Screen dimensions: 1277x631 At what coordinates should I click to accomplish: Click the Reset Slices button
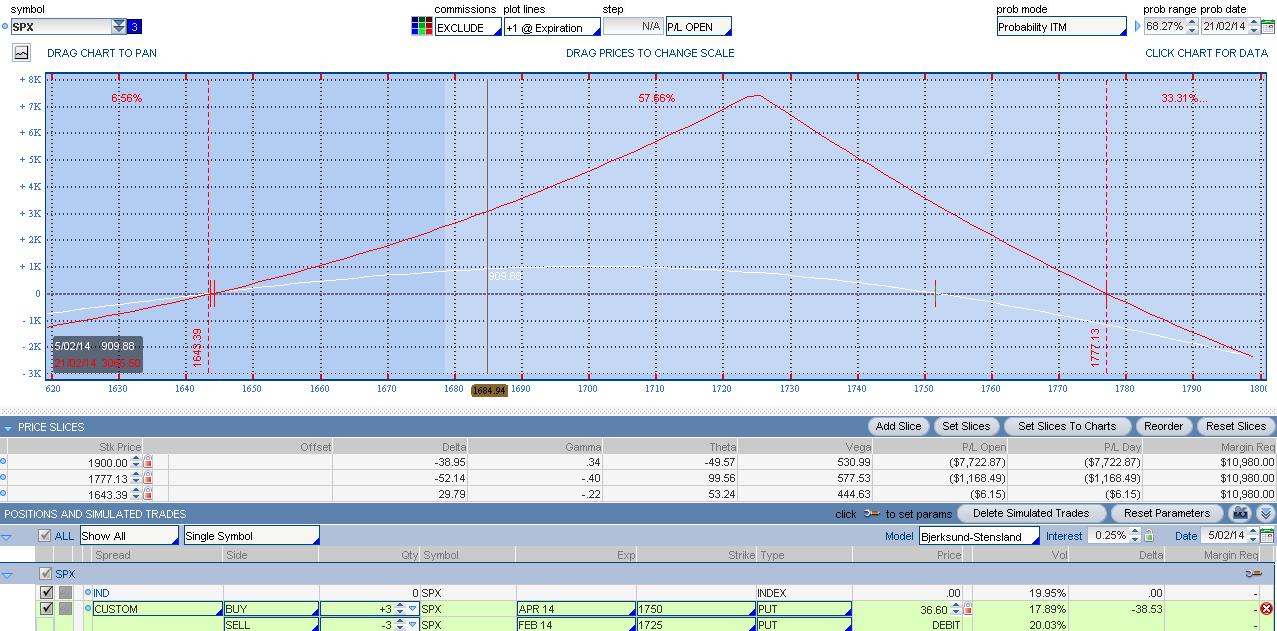[x=1236, y=426]
